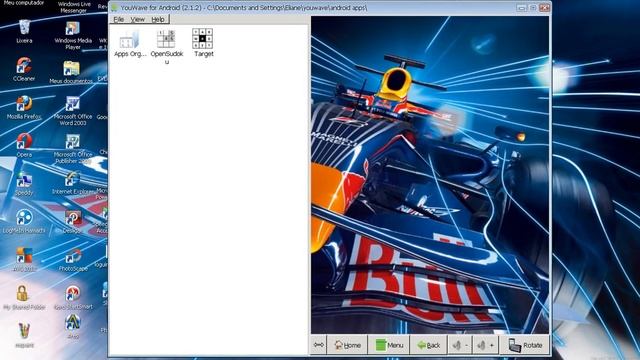640x360 pixels.
Task: Select the AVG 2011 desktop icon
Action: [x=24, y=259]
